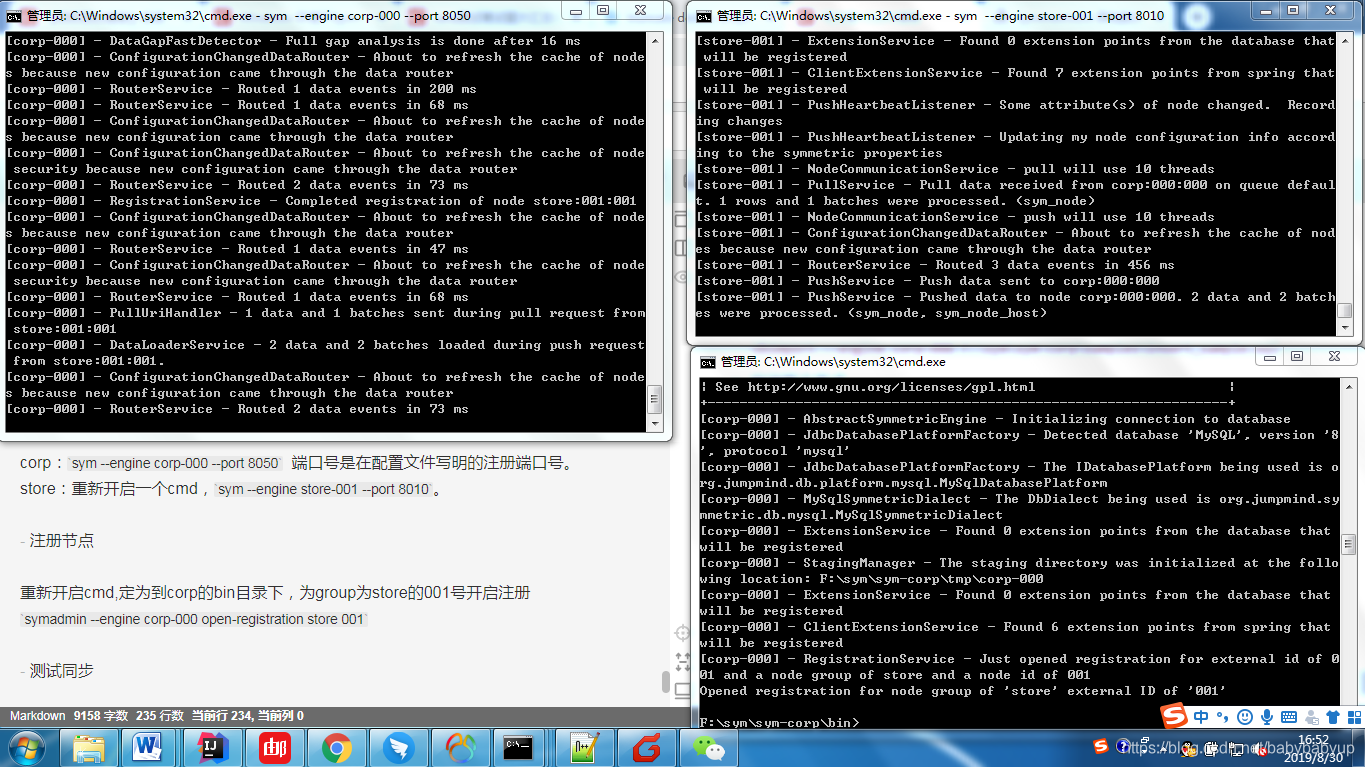Screen dimensions: 1365x767
Task: Maximize the corp-000 cmd window
Action: tap(603, 10)
